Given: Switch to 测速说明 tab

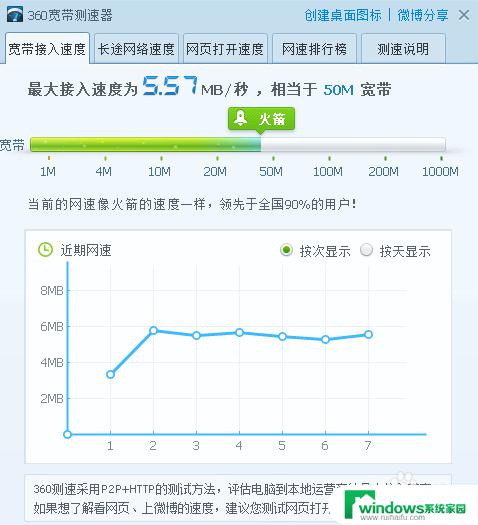Looking at the screenshot, I should click(x=403, y=49).
